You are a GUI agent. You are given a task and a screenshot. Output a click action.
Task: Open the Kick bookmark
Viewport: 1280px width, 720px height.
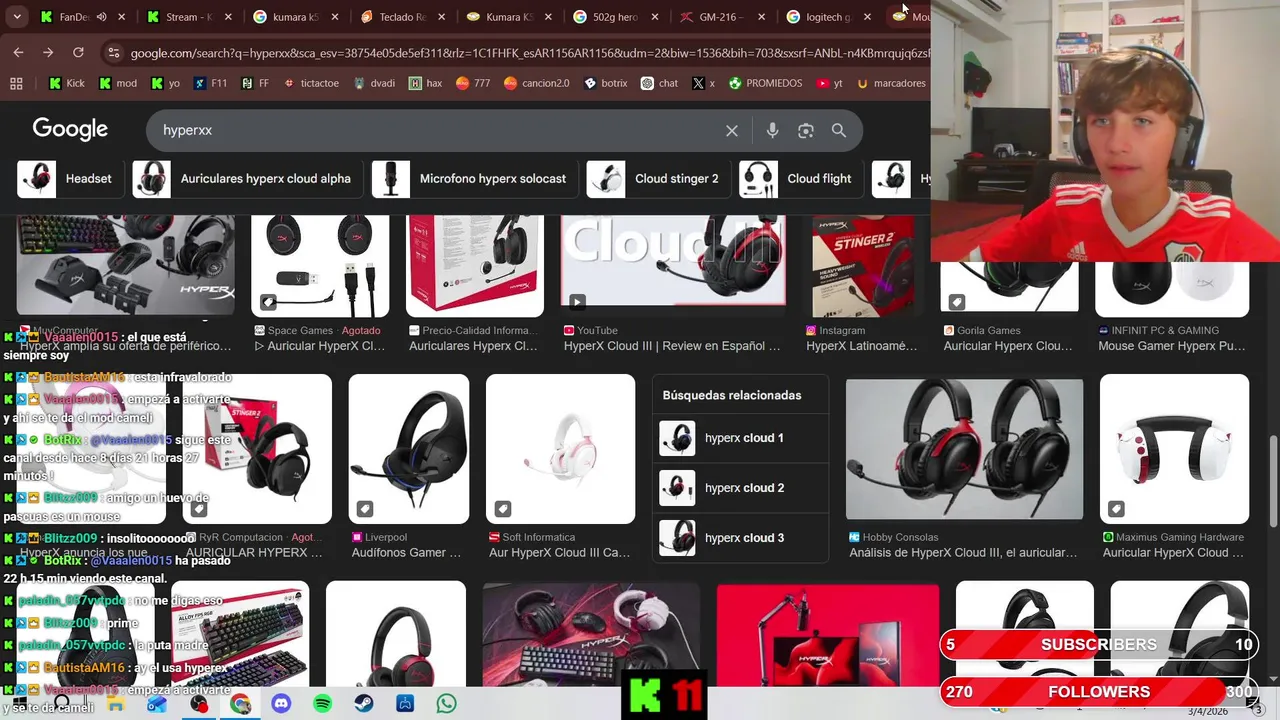coord(66,83)
